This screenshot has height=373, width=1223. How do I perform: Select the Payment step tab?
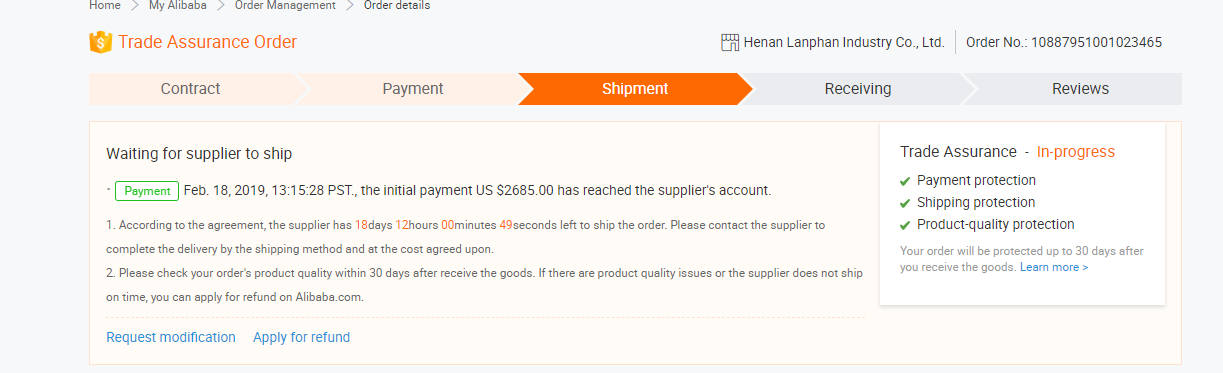coord(412,89)
